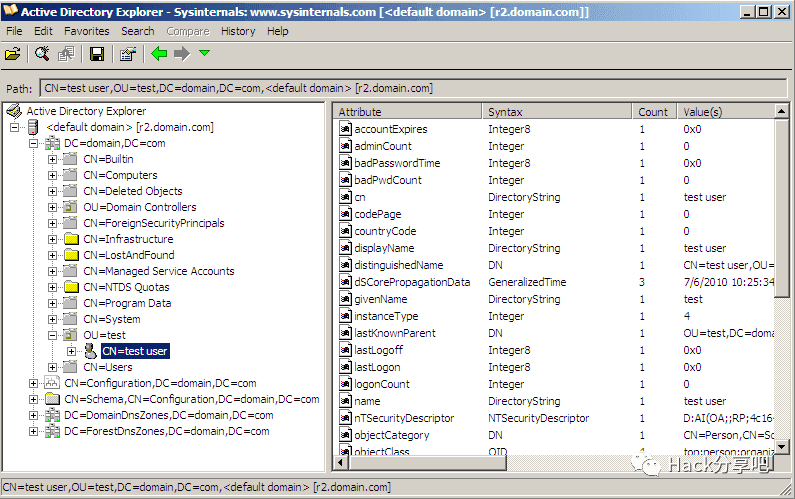Click the Active Directory Explorer root tree icon

[14, 111]
